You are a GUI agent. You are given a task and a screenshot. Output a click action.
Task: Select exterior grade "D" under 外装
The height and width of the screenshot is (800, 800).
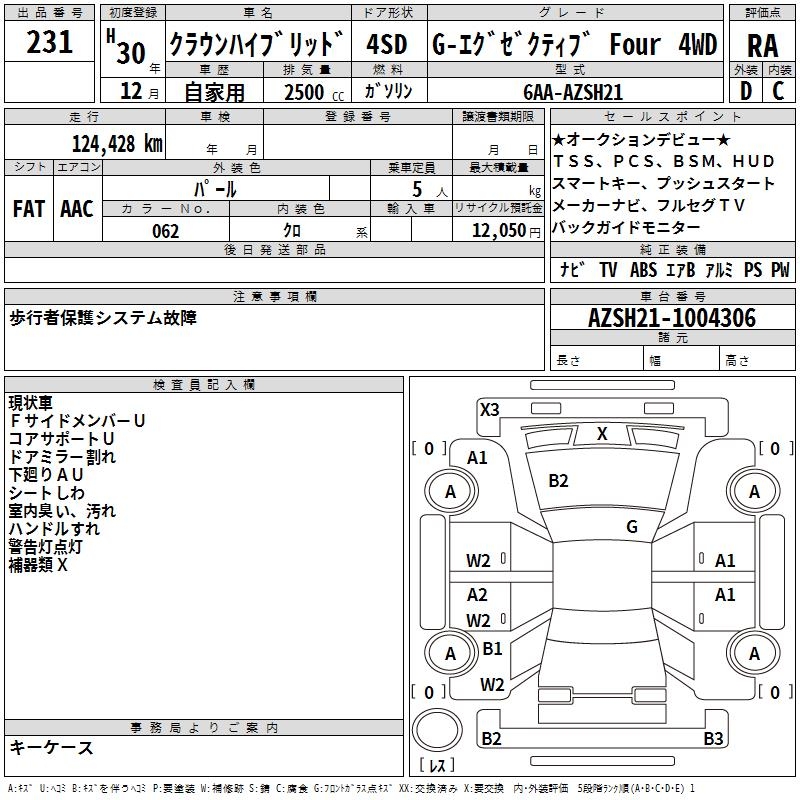[746, 91]
